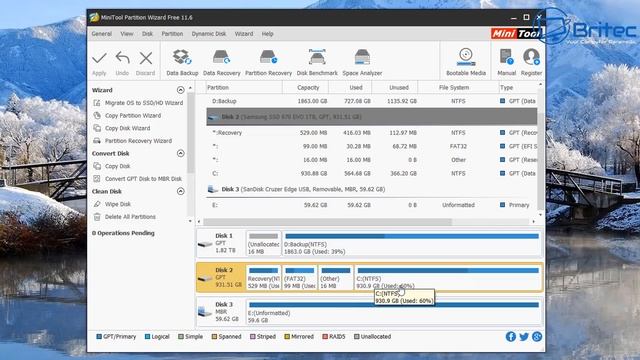Sort by the Capacity column header
Image resolution: width=640 pixels, height=360 pixels.
305,87
